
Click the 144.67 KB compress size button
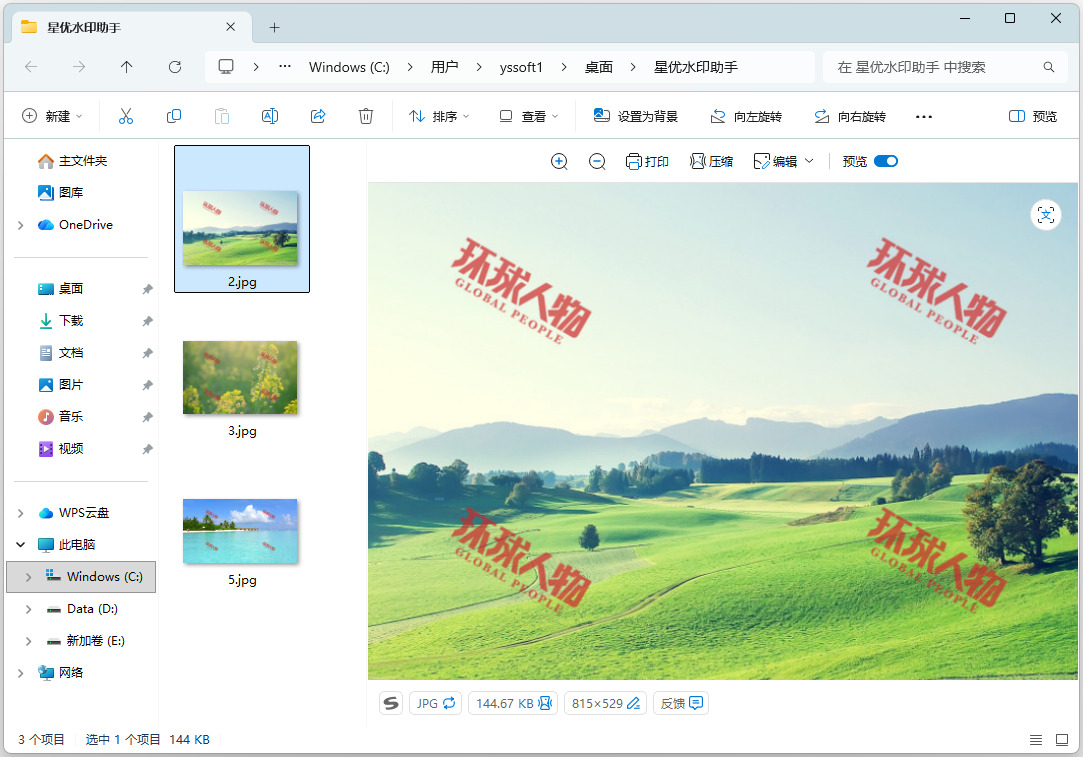pos(513,703)
